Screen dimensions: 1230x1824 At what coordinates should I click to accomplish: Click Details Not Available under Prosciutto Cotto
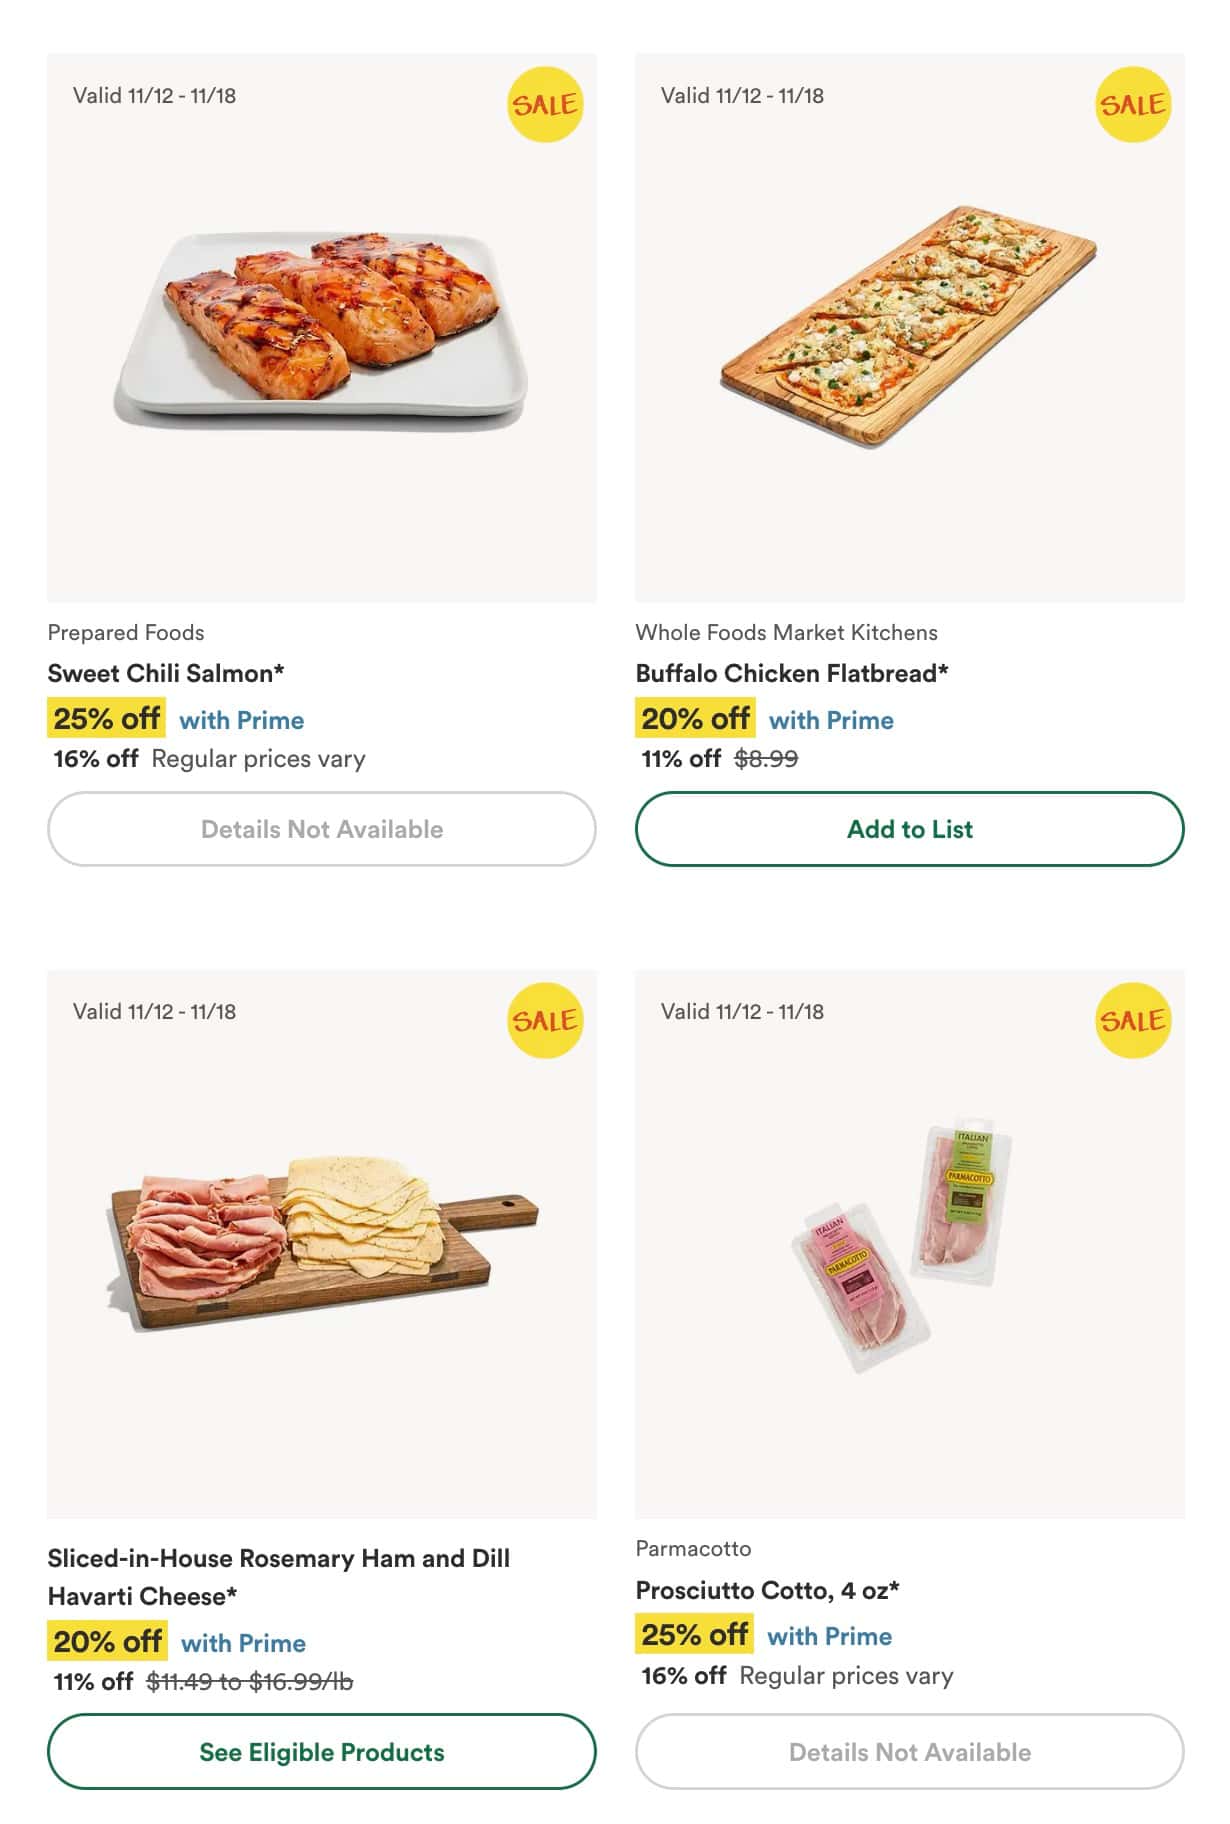(909, 1752)
